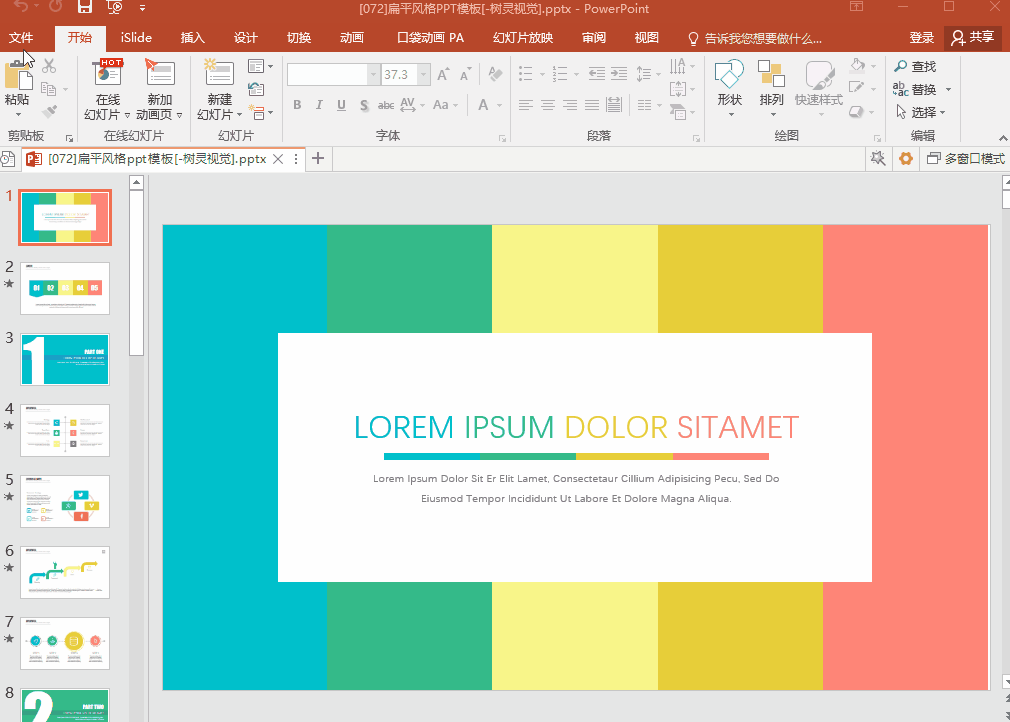
Task: Click the 新建幻灯片 new slide icon
Action: pyautogui.click(x=218, y=75)
